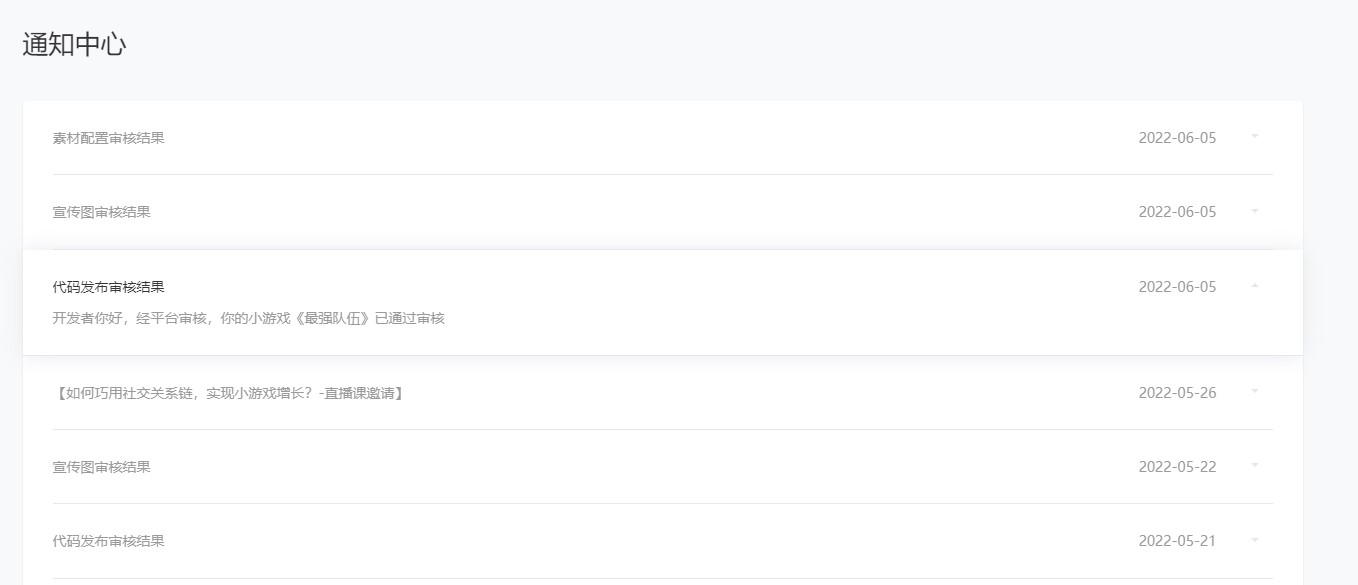Viewport: 1358px width, 585px height.
Task: Open 代码发布审核结果 title dated 2022-05-21
Action: [x=108, y=541]
